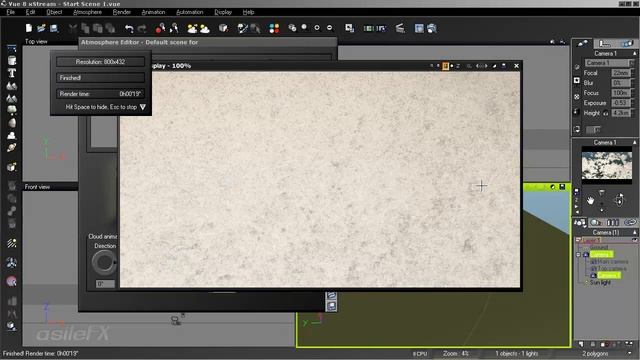The width and height of the screenshot is (640, 360).
Task: Select the rock object tool
Action: 12,122
